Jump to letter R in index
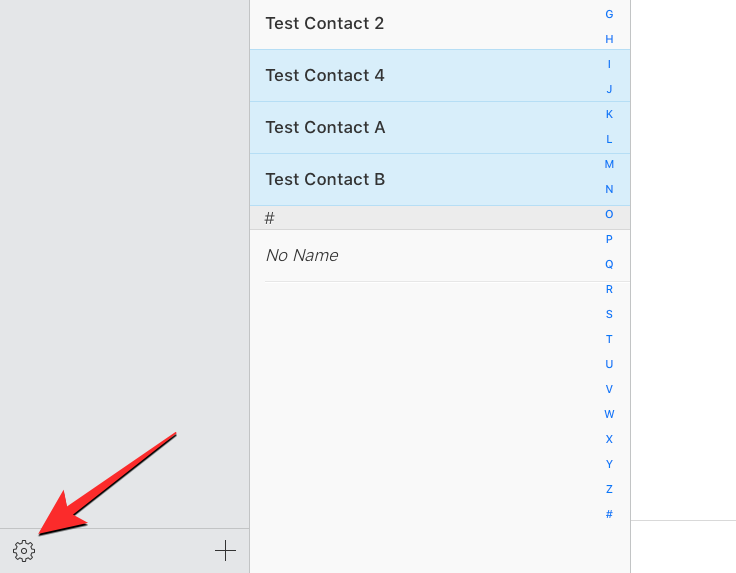The image size is (736, 573). point(609,289)
